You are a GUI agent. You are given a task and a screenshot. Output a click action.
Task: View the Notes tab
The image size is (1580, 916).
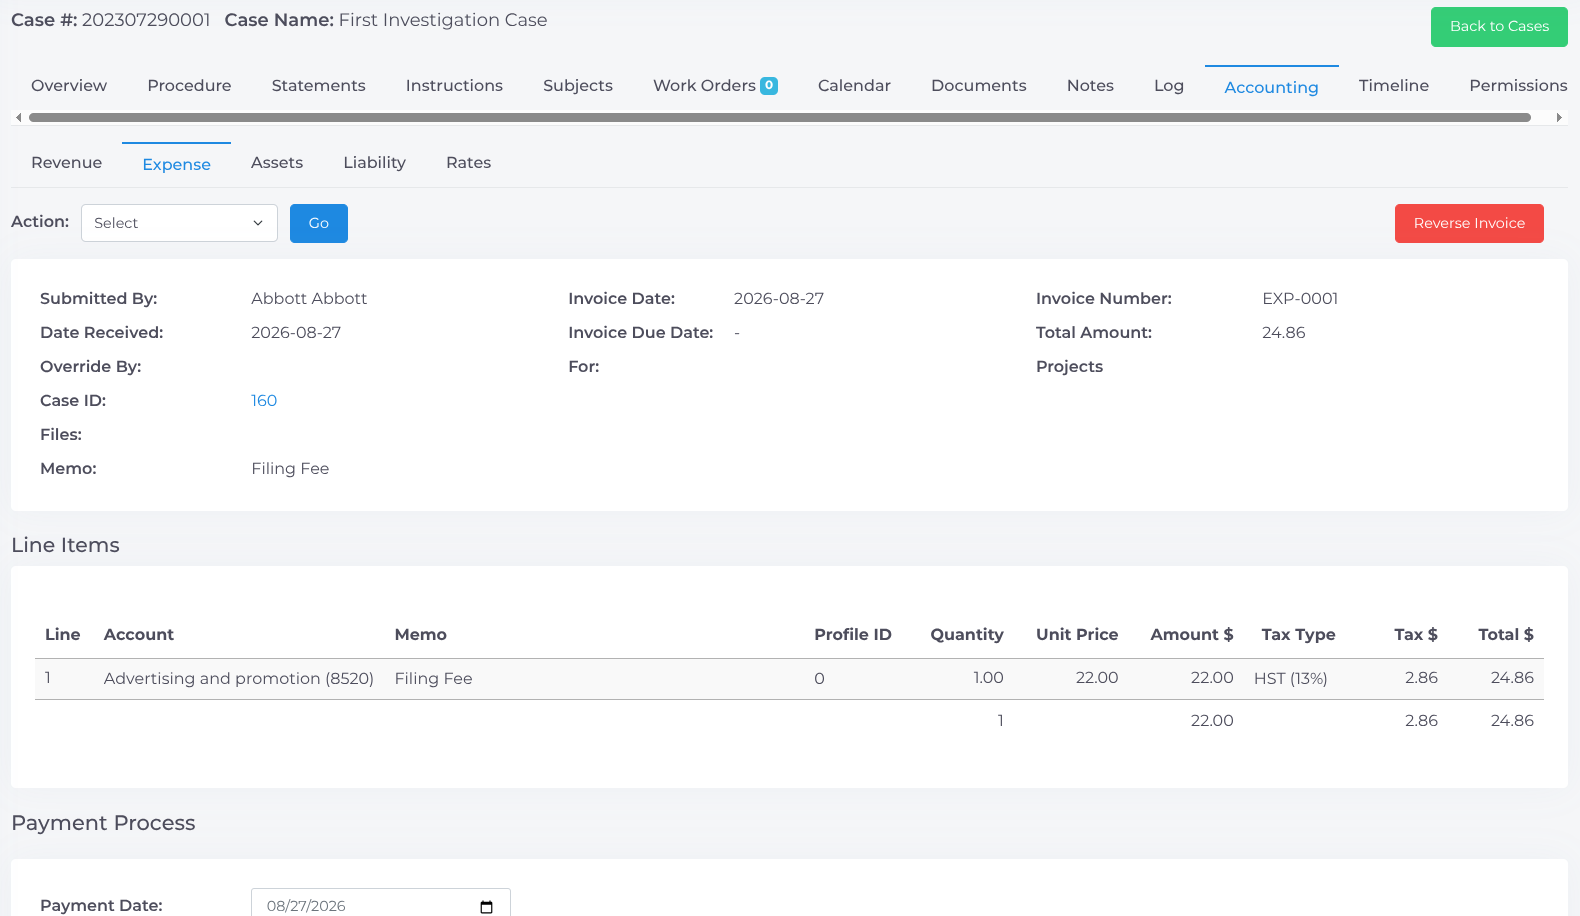tap(1090, 86)
